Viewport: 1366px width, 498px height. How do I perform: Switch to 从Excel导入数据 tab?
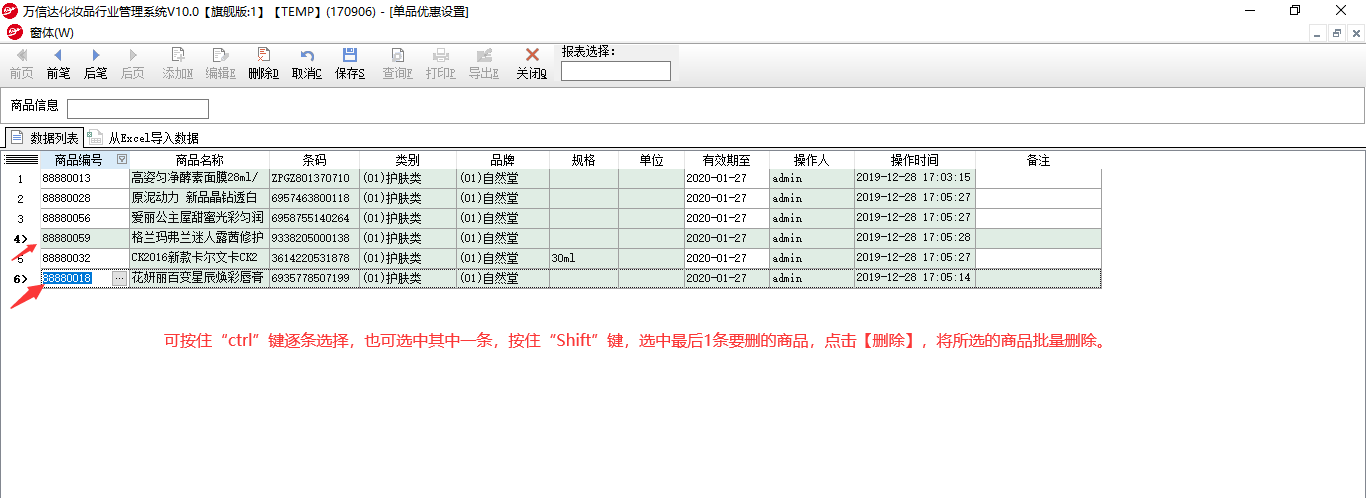point(144,138)
